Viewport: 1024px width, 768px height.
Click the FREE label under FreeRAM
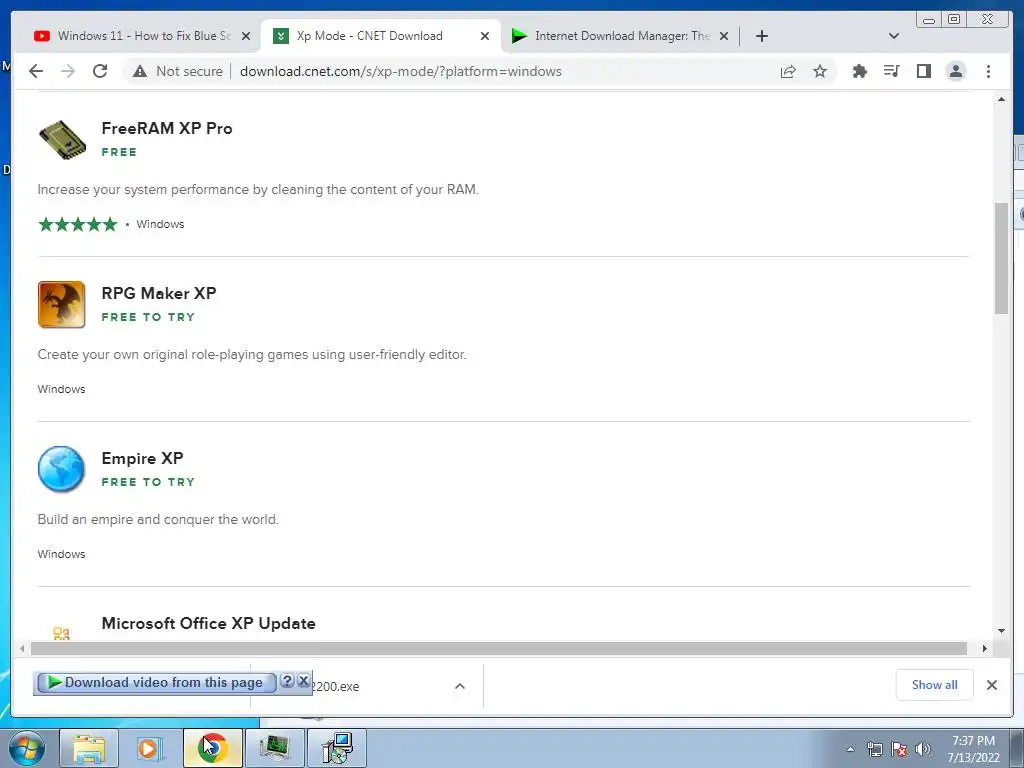pyautogui.click(x=119, y=152)
